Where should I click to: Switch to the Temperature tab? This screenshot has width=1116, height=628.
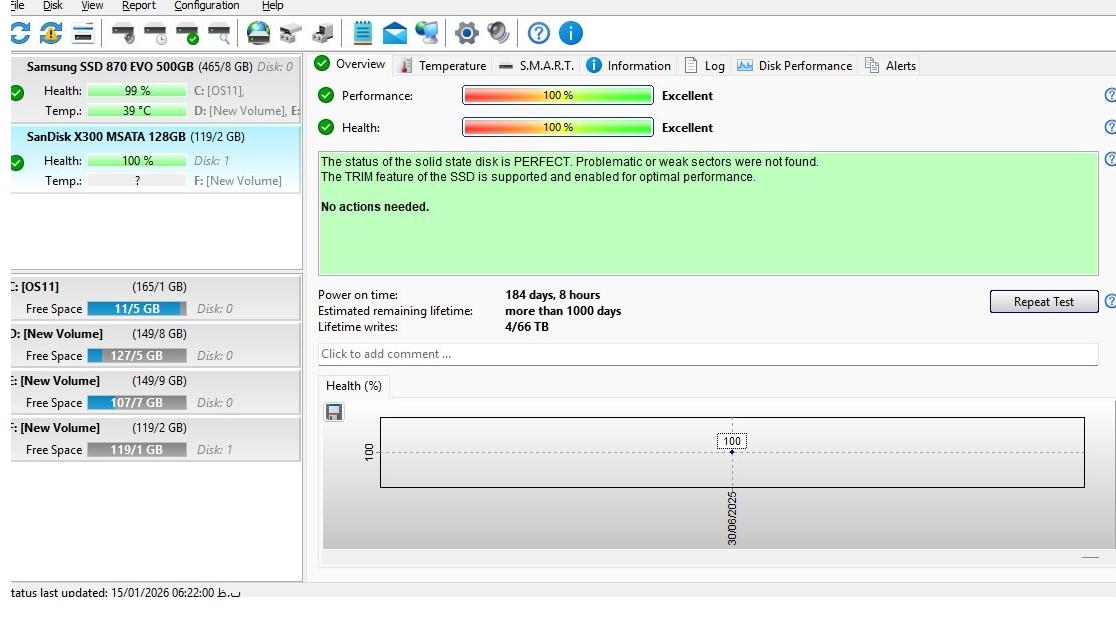pos(442,65)
